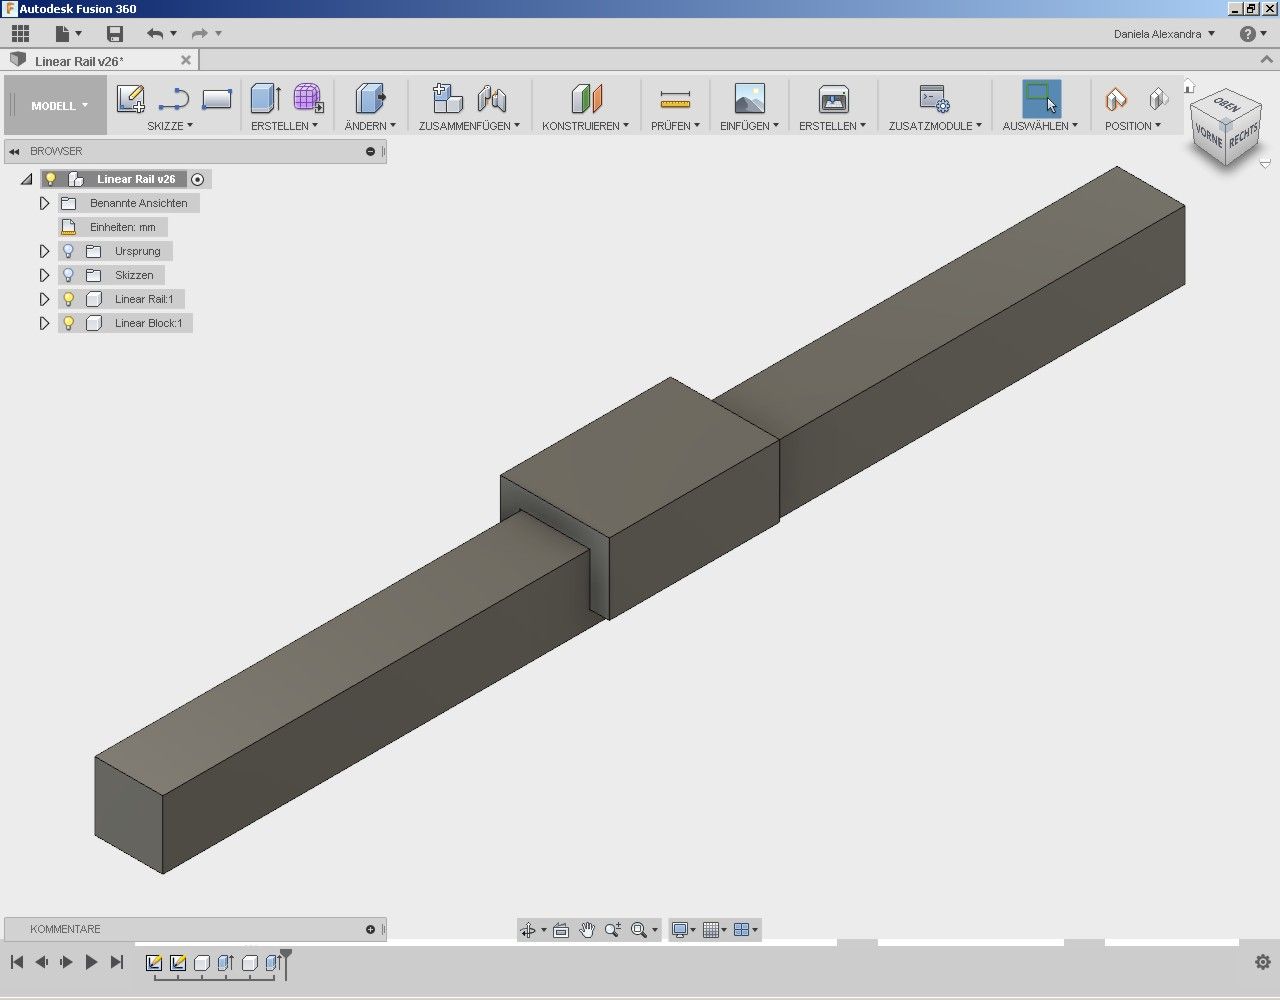The width and height of the screenshot is (1280, 1000).
Task: Click the Press Pull modify icon
Action: pos(371,98)
